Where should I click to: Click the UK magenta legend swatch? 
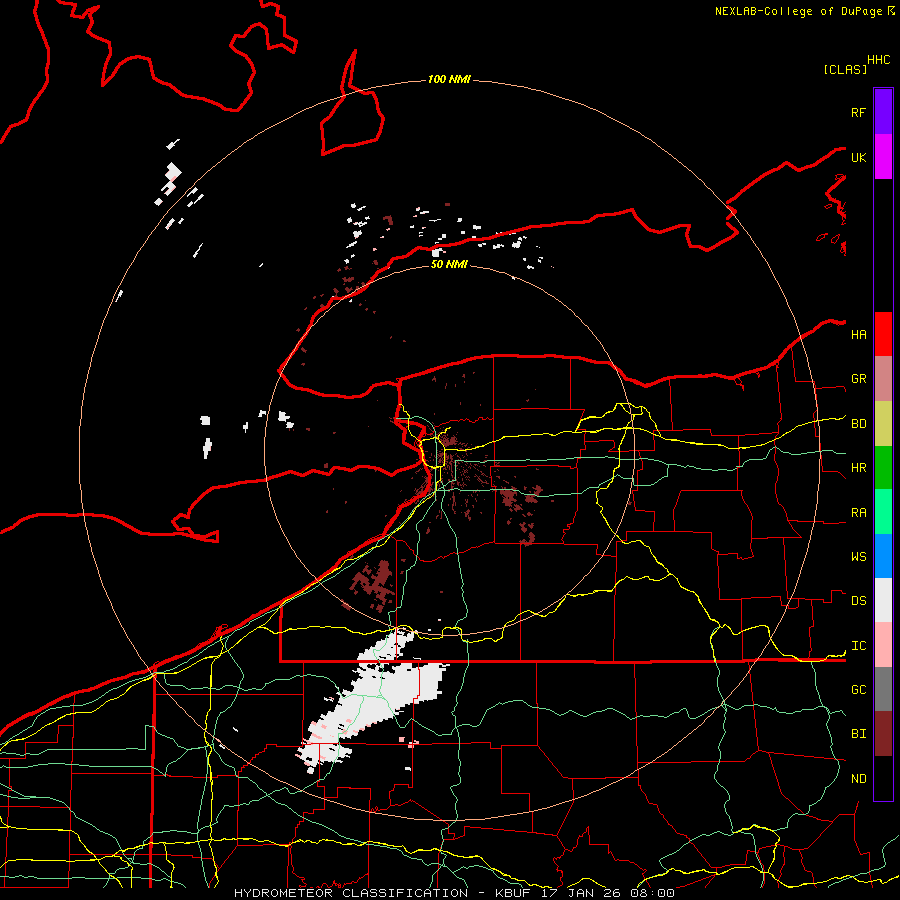pos(883,157)
